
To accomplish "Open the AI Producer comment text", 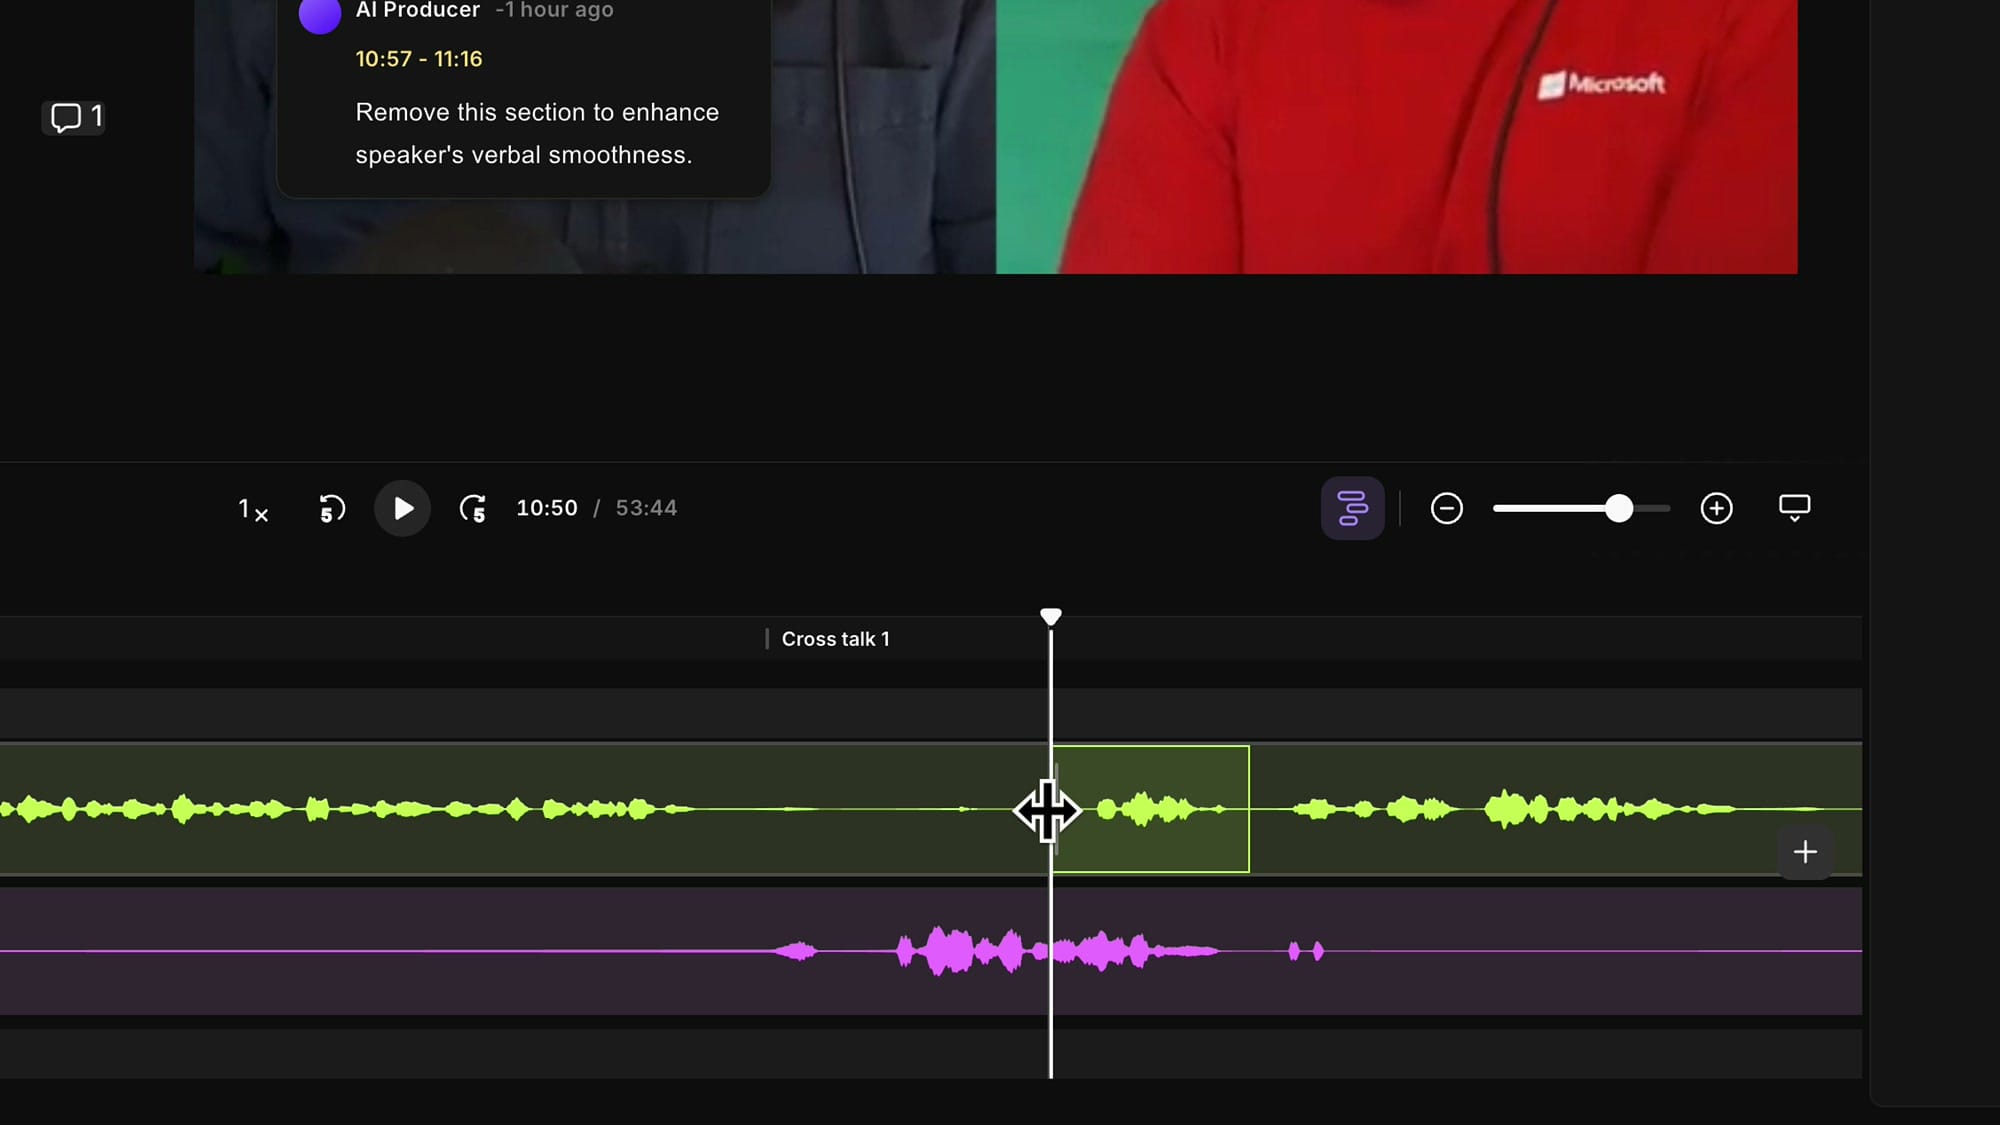I will click(x=537, y=133).
